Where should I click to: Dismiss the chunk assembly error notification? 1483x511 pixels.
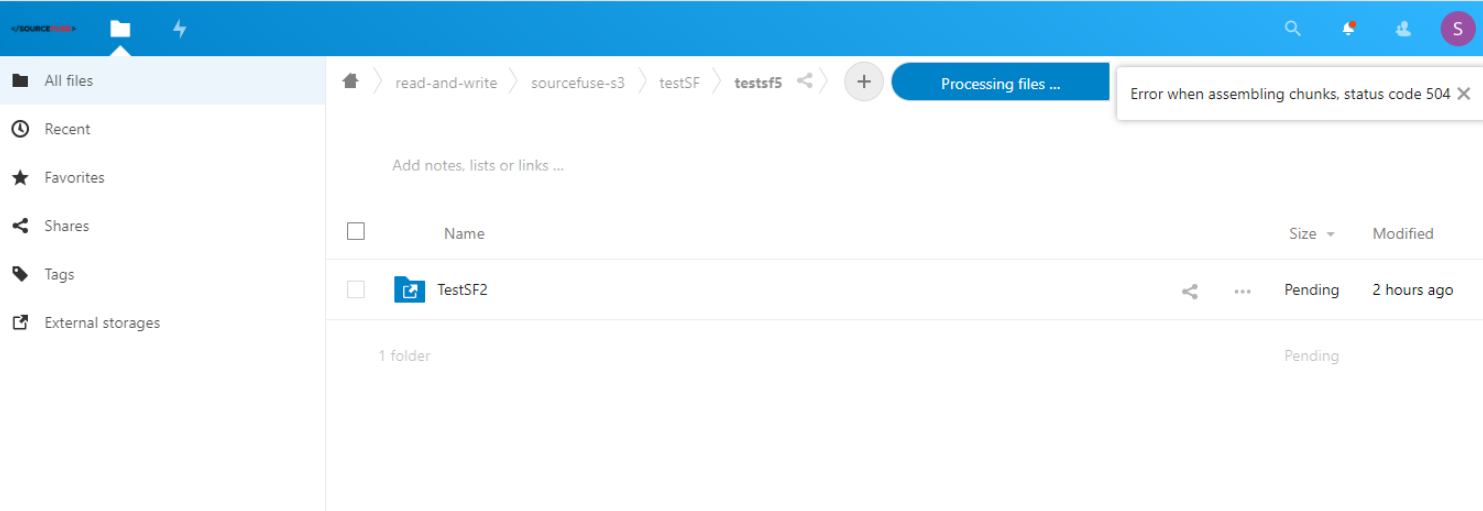1463,94
